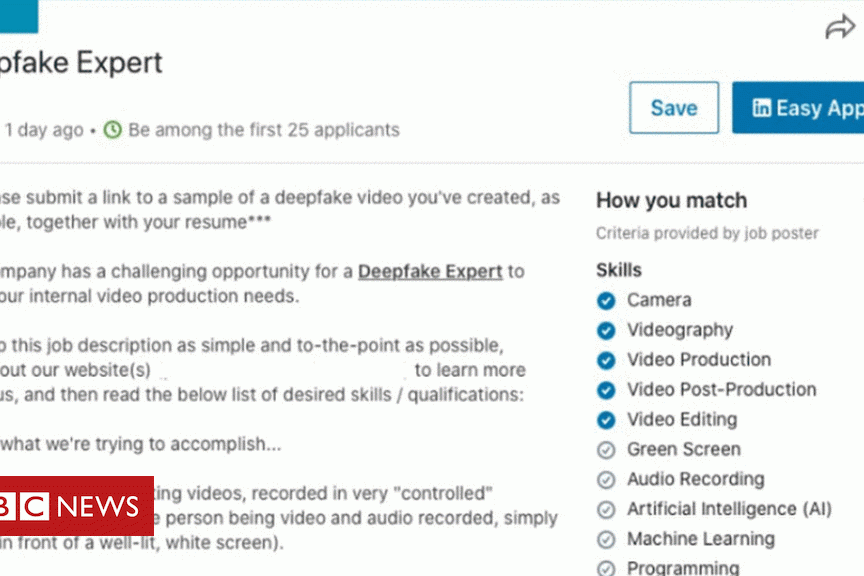Click the Videography skill checkmark icon

click(605, 330)
